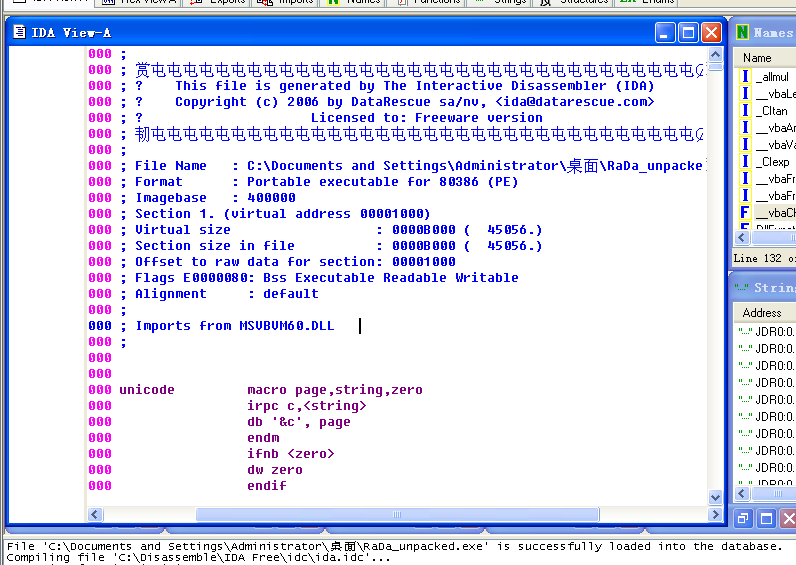Switch to the Functions tab
The height and width of the screenshot is (565, 796).
pyautogui.click(x=429, y=2)
